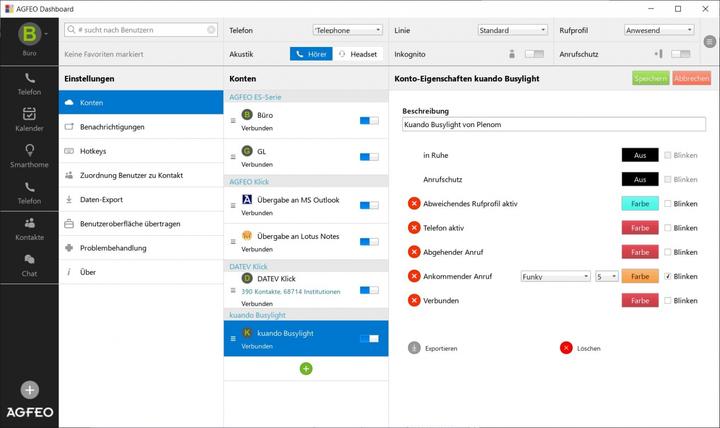Click the MS Outlook account icon

pos(247,199)
